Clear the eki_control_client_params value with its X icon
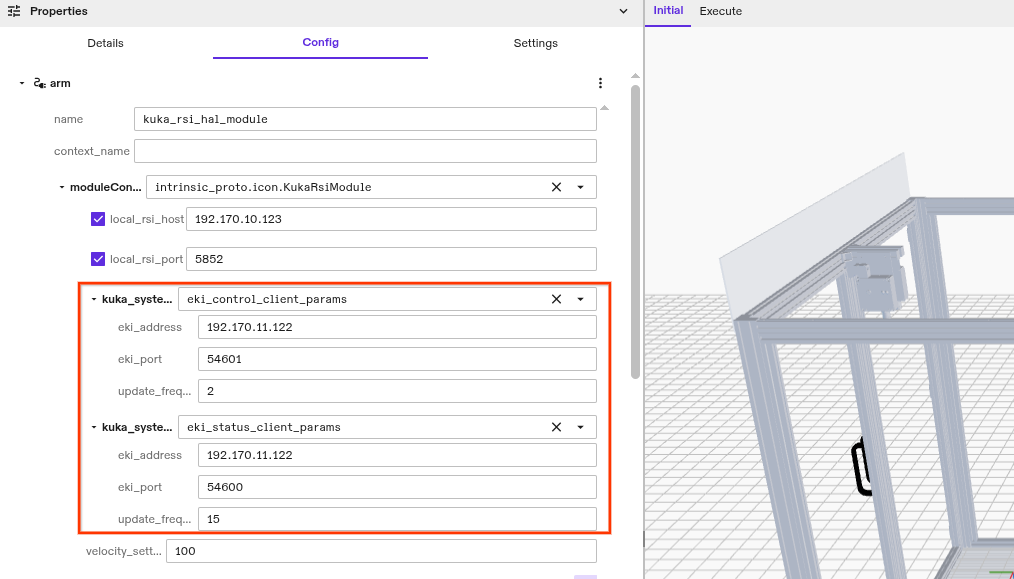1014x579 pixels. click(556, 298)
